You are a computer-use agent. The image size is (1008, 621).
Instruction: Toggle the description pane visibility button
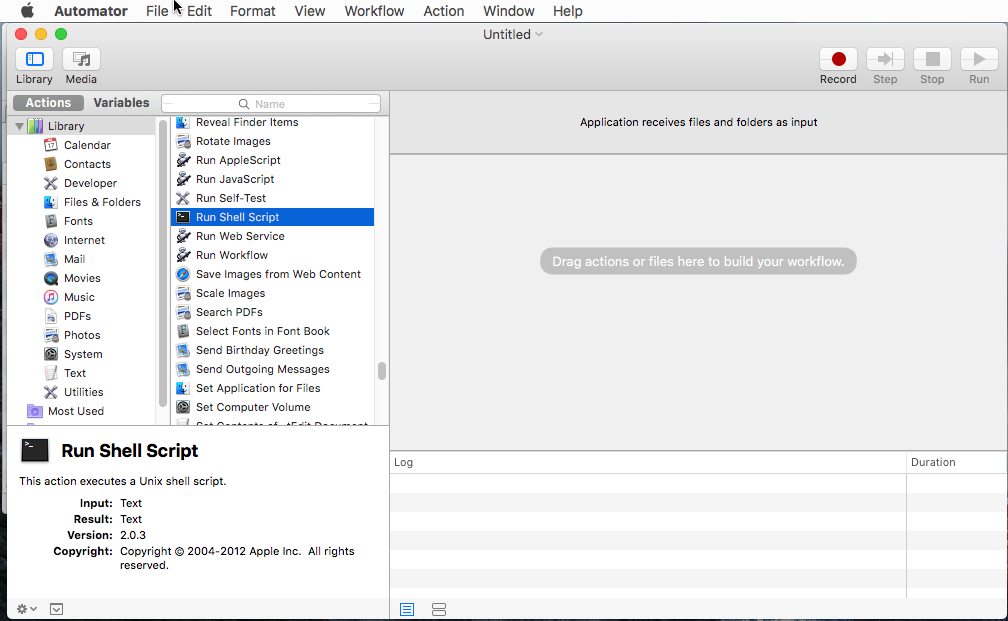tap(57, 609)
